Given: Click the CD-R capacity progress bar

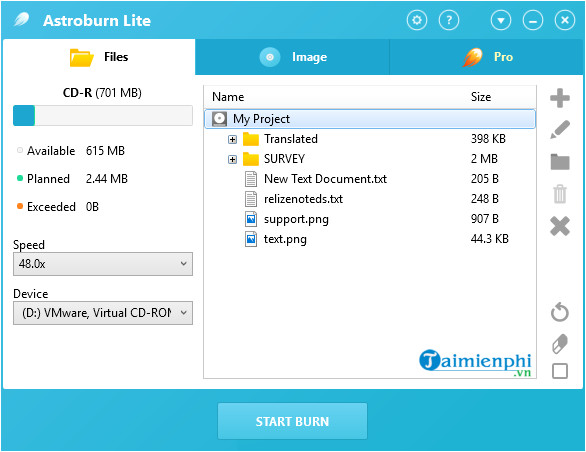Looking at the screenshot, I should [103, 116].
